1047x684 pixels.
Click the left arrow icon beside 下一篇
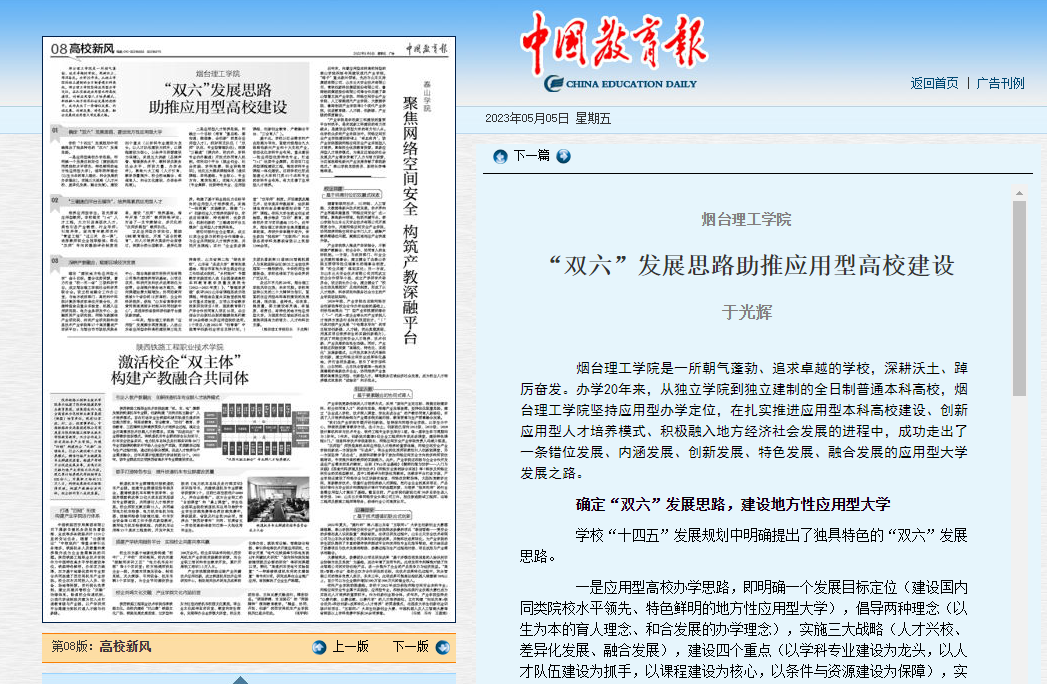click(x=500, y=156)
